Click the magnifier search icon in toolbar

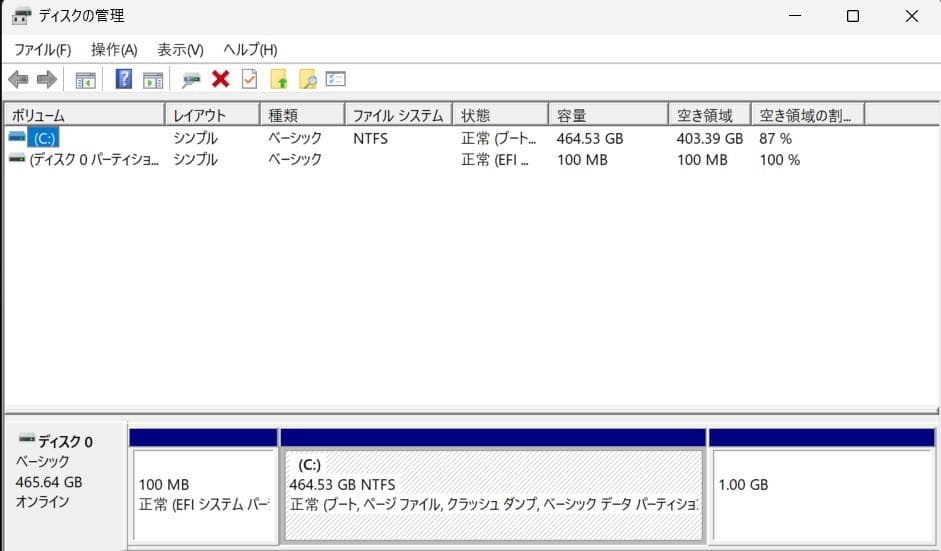307,79
